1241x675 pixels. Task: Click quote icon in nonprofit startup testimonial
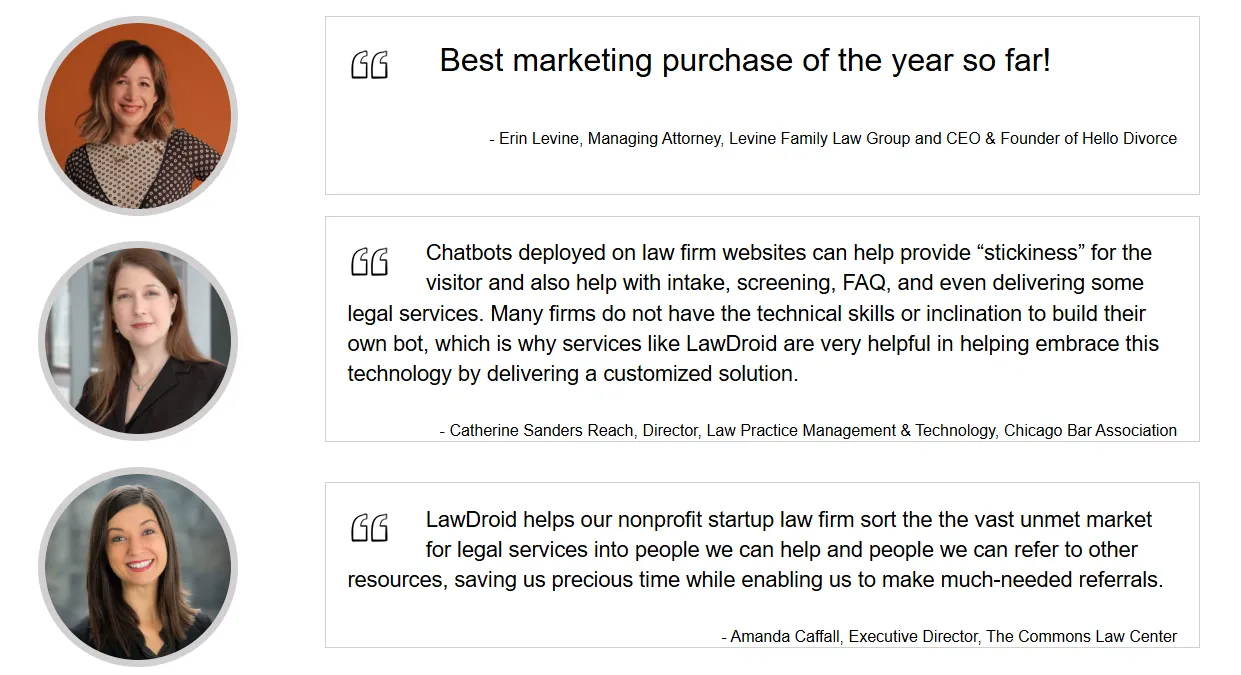pos(369,528)
